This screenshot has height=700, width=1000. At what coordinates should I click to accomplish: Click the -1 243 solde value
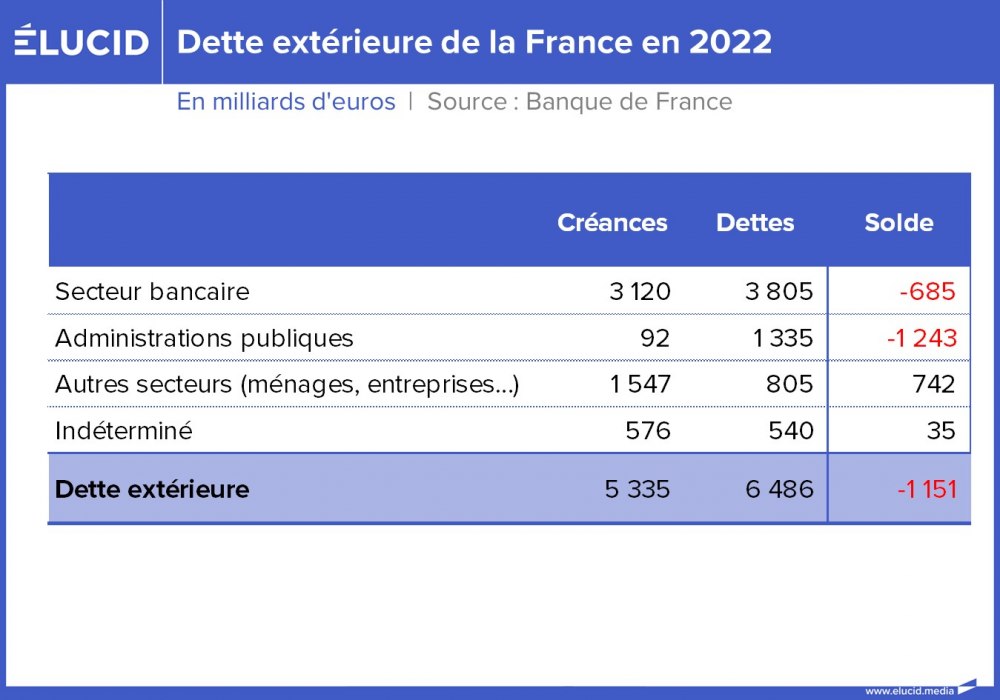[x=922, y=338]
